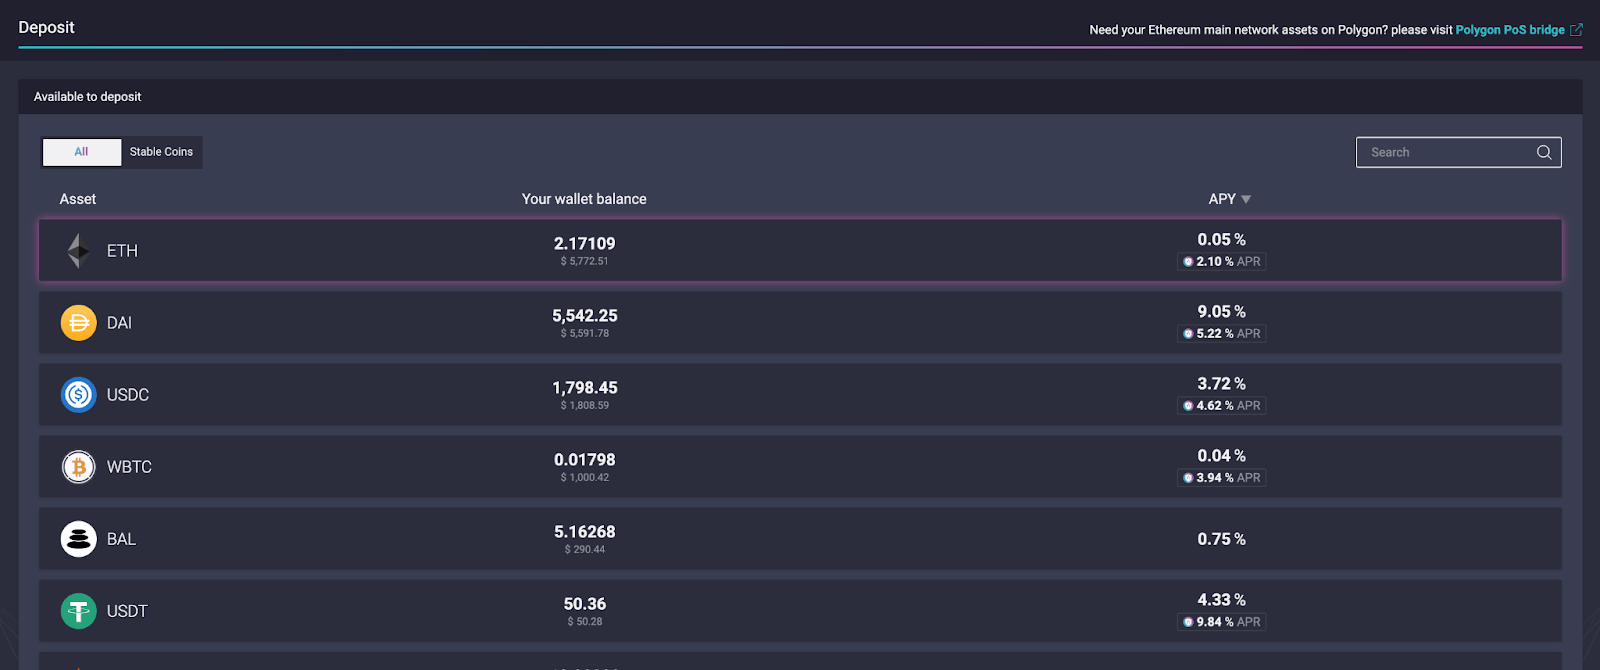Image resolution: width=1600 pixels, height=670 pixels.
Task: Click the DAI balance 5,542.25
Action: click(585, 315)
